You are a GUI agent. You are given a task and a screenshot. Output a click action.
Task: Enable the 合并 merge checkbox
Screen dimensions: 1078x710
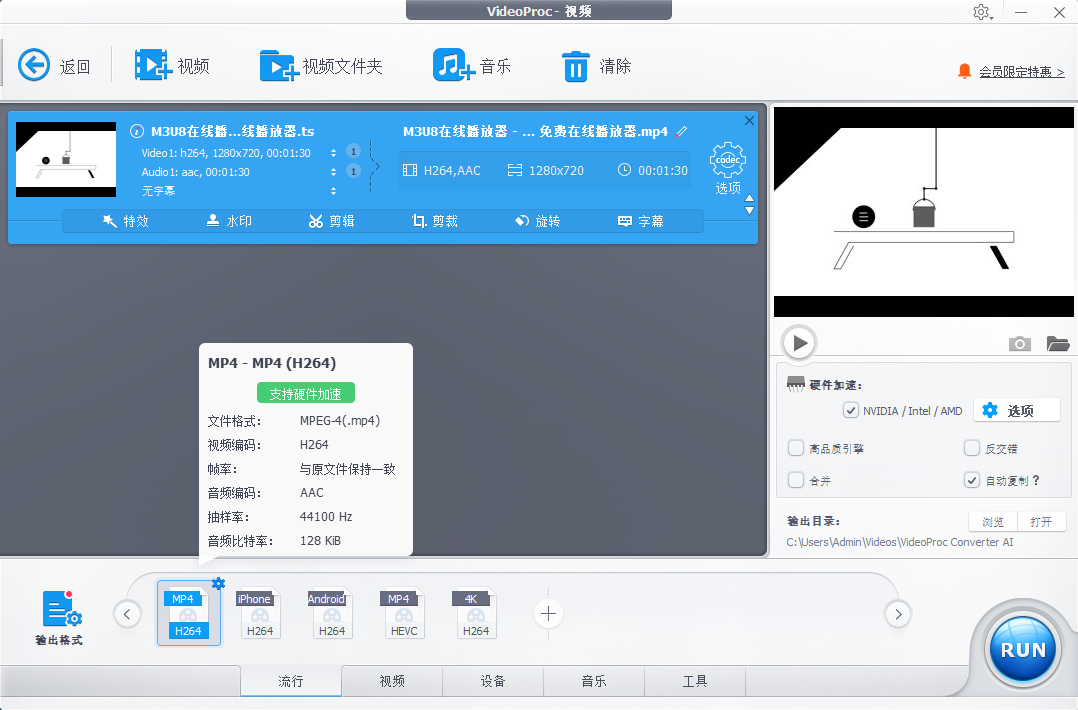[796, 480]
